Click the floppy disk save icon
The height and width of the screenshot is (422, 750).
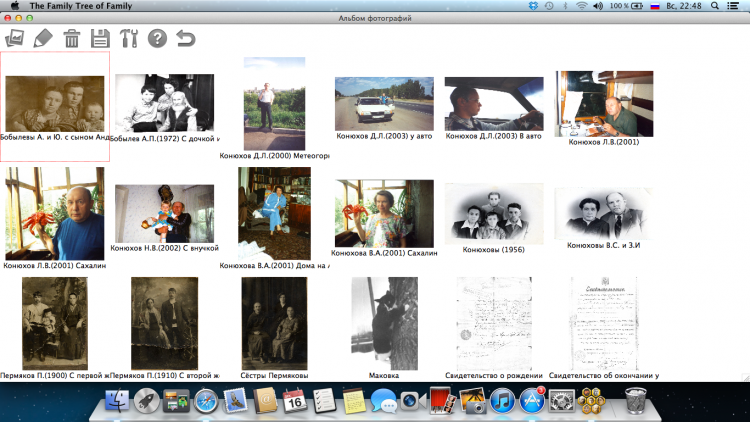click(x=100, y=38)
